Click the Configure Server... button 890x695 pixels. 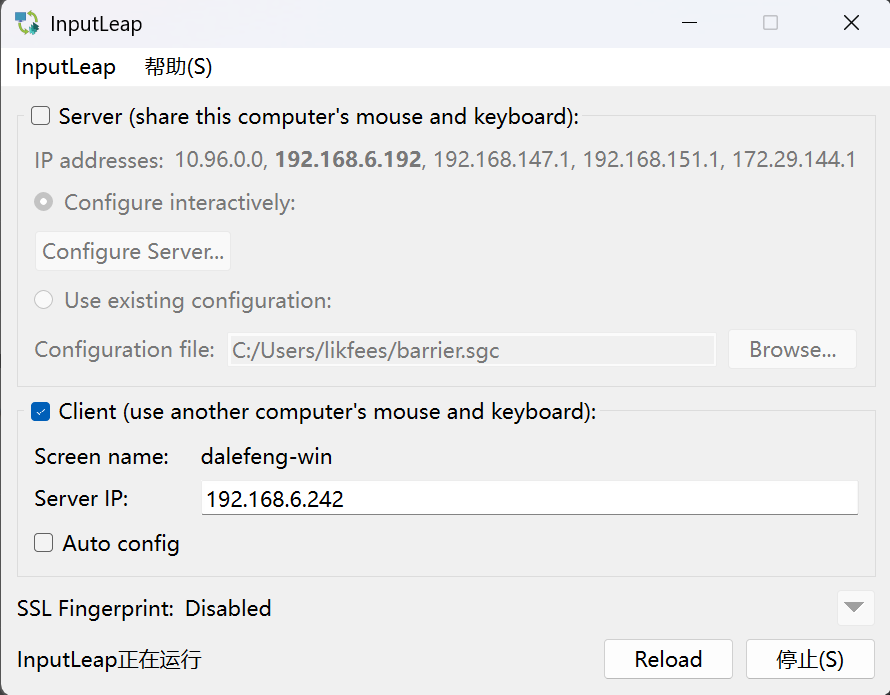pos(133,251)
